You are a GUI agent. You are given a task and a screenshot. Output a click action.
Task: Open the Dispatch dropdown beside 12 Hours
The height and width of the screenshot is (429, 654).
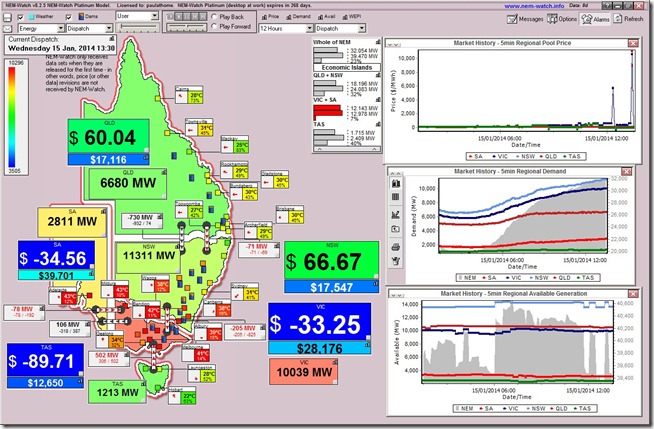coord(340,28)
